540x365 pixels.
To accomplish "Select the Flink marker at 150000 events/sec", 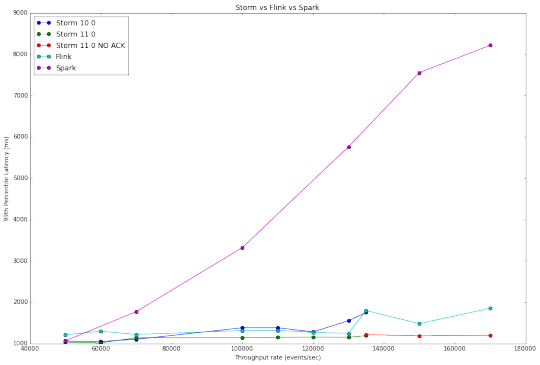I will [x=419, y=324].
